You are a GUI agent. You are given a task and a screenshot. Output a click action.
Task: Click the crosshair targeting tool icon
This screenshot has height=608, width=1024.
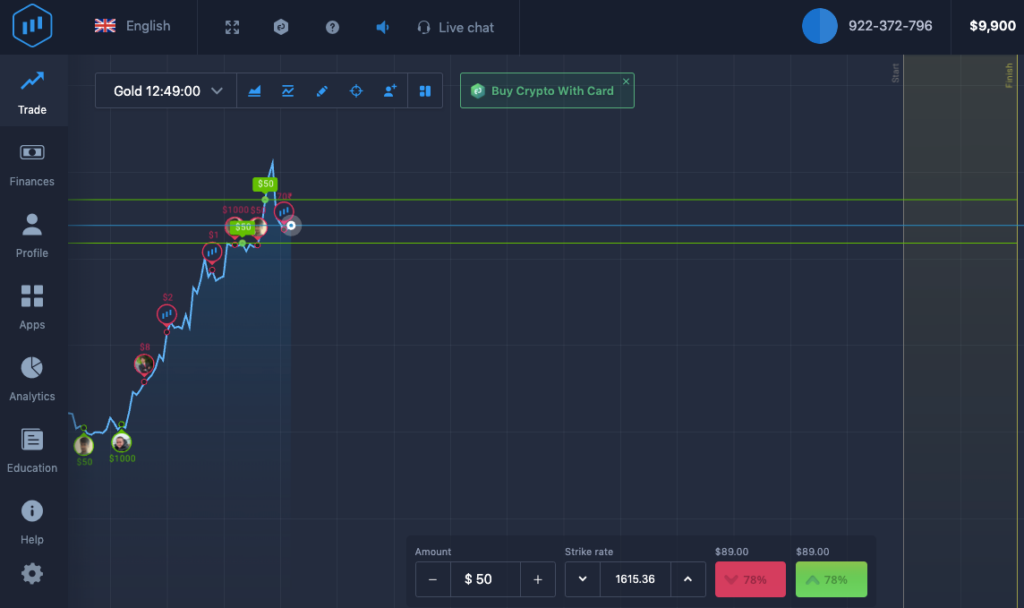click(356, 90)
